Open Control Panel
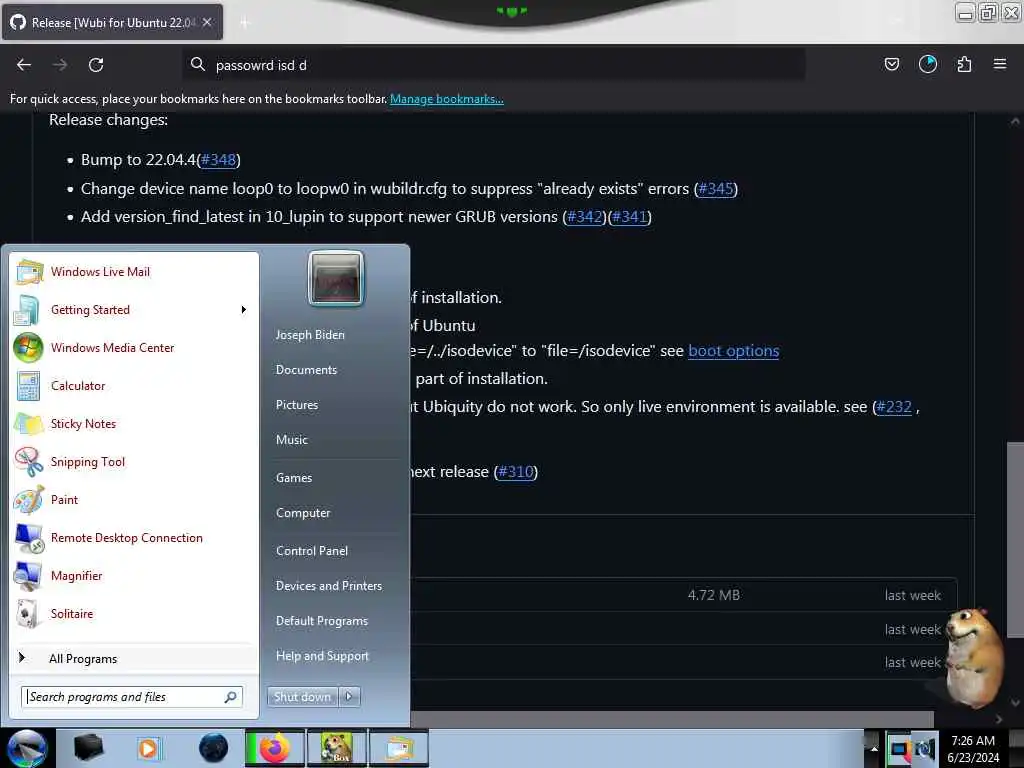1024x768 pixels. (x=312, y=551)
